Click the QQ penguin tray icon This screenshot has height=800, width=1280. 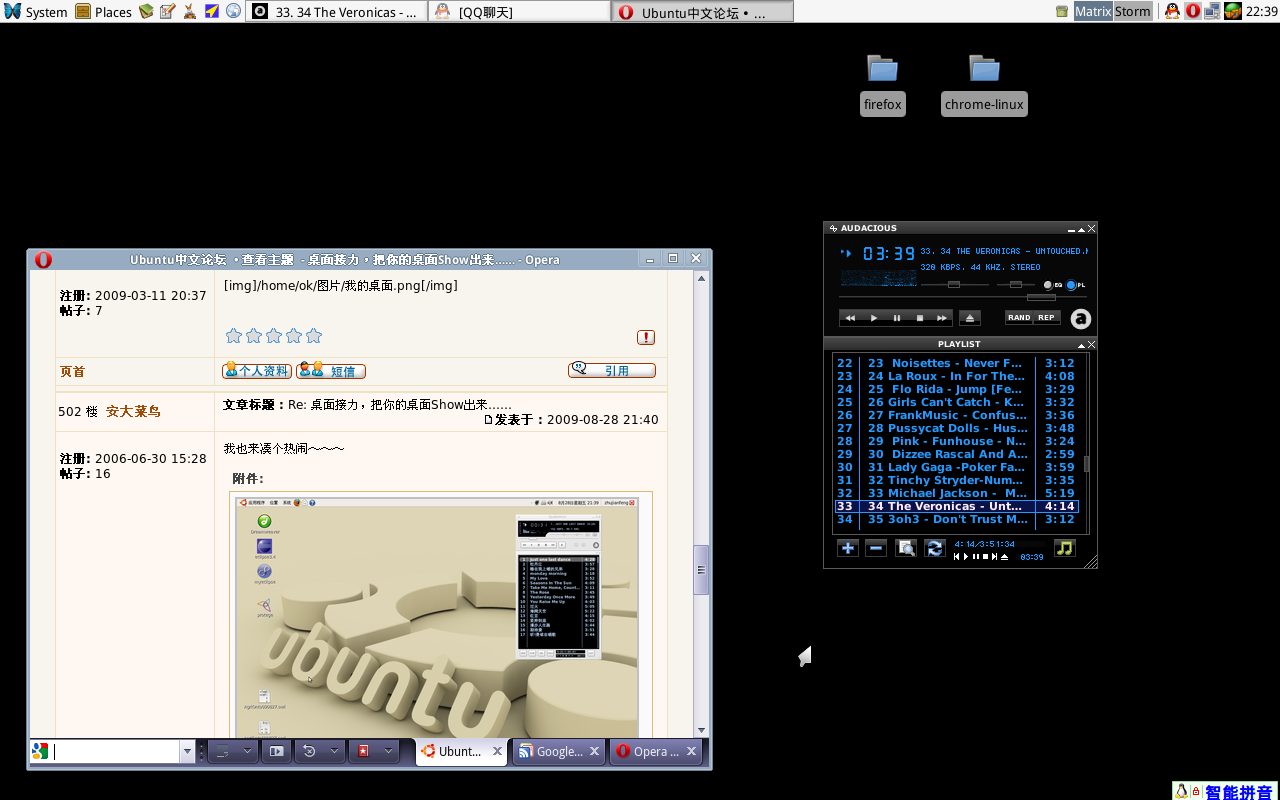1173,12
